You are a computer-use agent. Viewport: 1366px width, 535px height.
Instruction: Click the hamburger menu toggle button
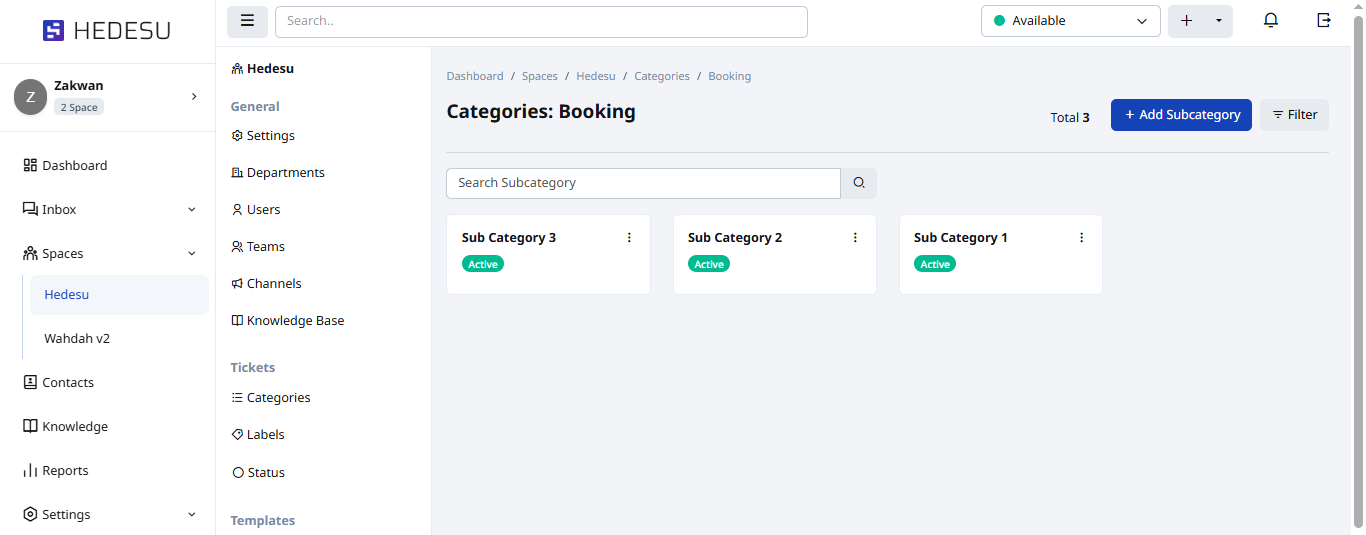247,21
